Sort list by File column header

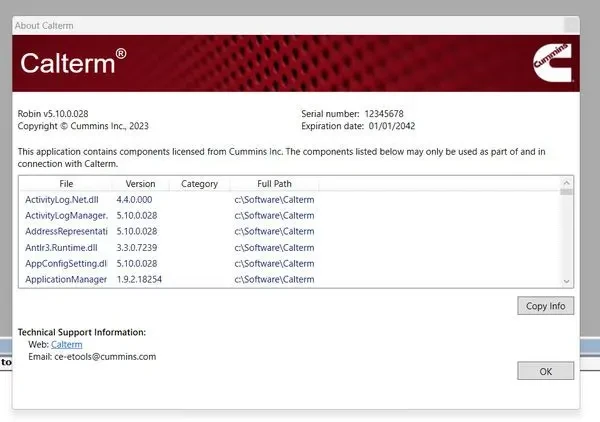point(66,184)
